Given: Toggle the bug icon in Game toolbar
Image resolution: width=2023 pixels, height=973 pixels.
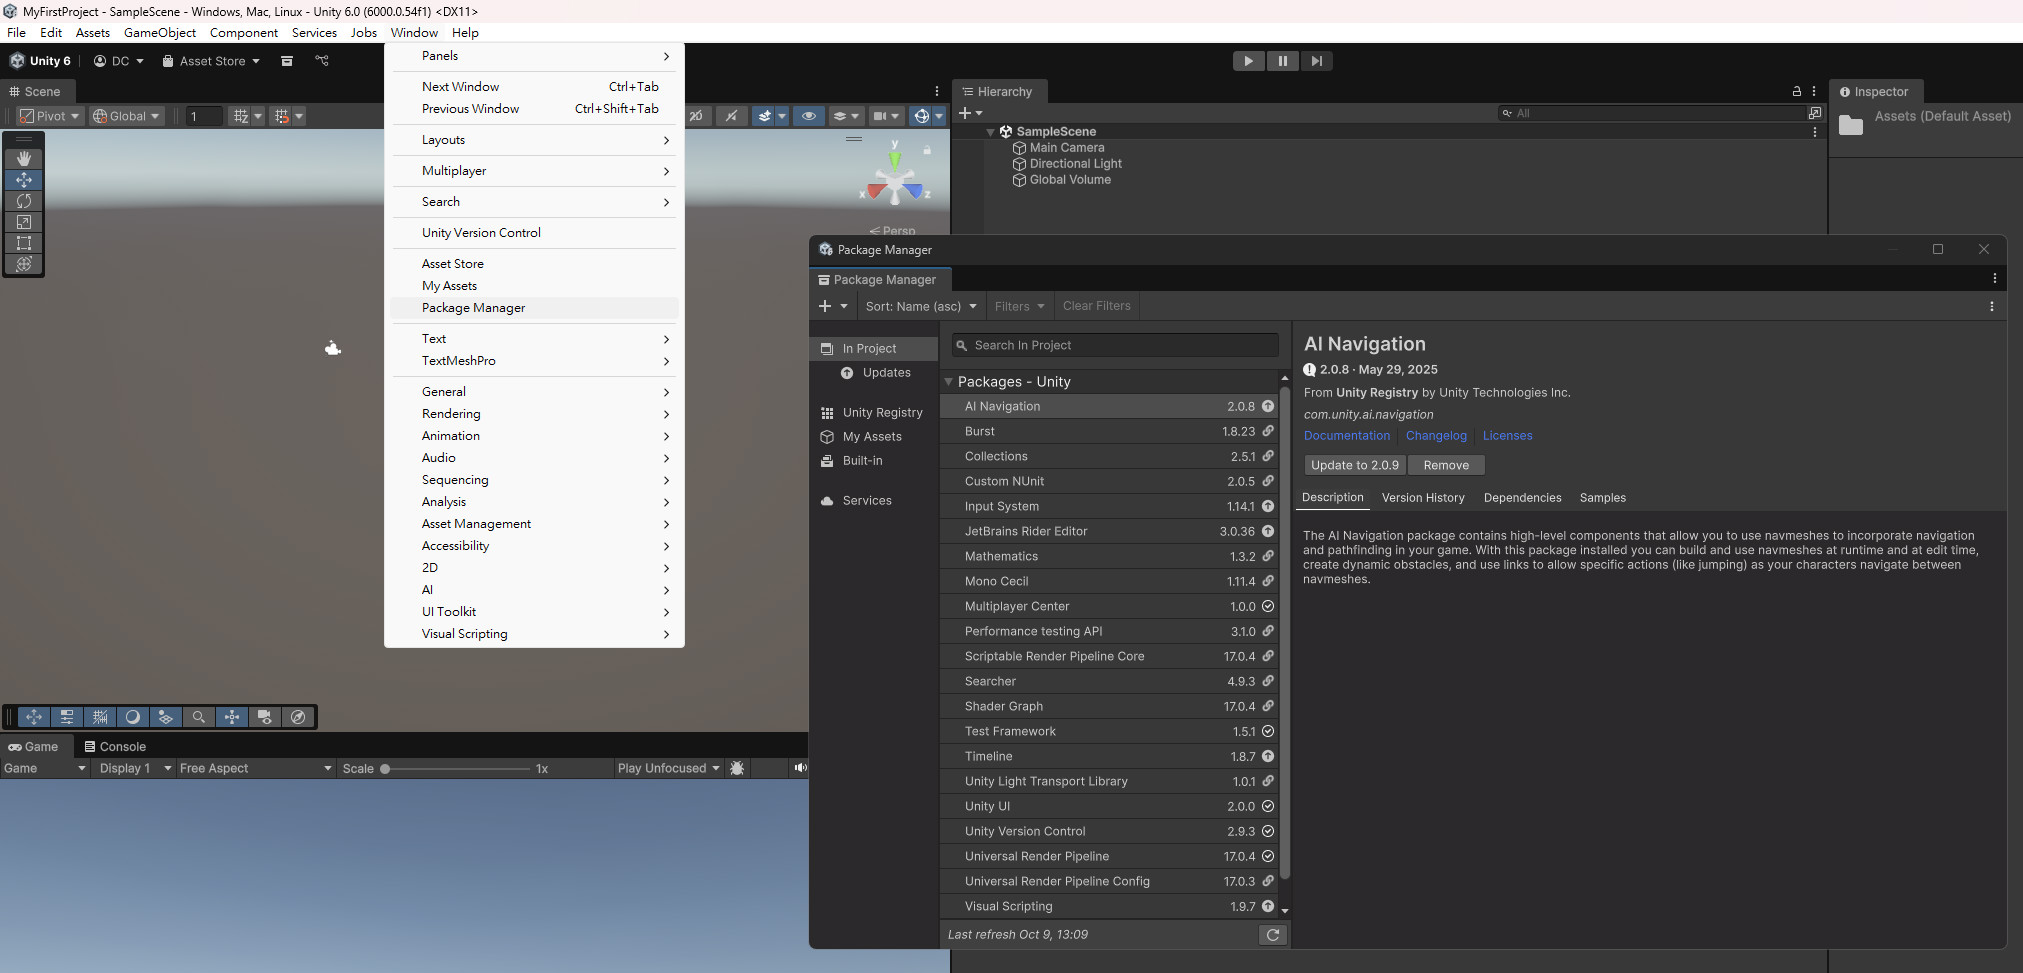Looking at the screenshot, I should click(x=737, y=768).
